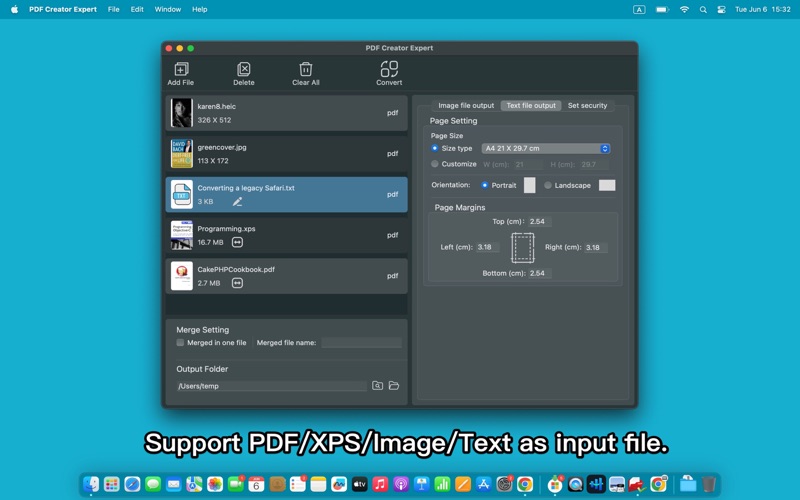The image size is (800, 500).
Task: Click the landscape page preview icon
Action: pyautogui.click(x=607, y=185)
